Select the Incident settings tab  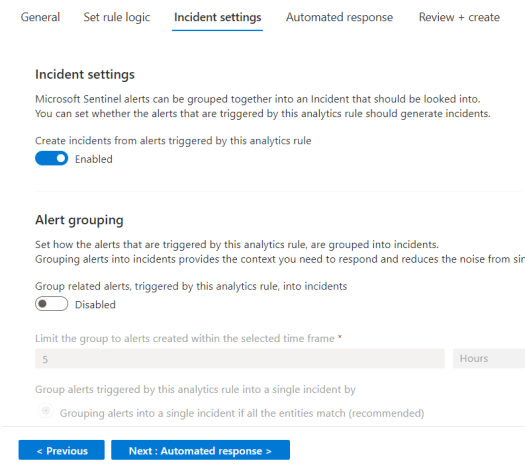point(217,17)
